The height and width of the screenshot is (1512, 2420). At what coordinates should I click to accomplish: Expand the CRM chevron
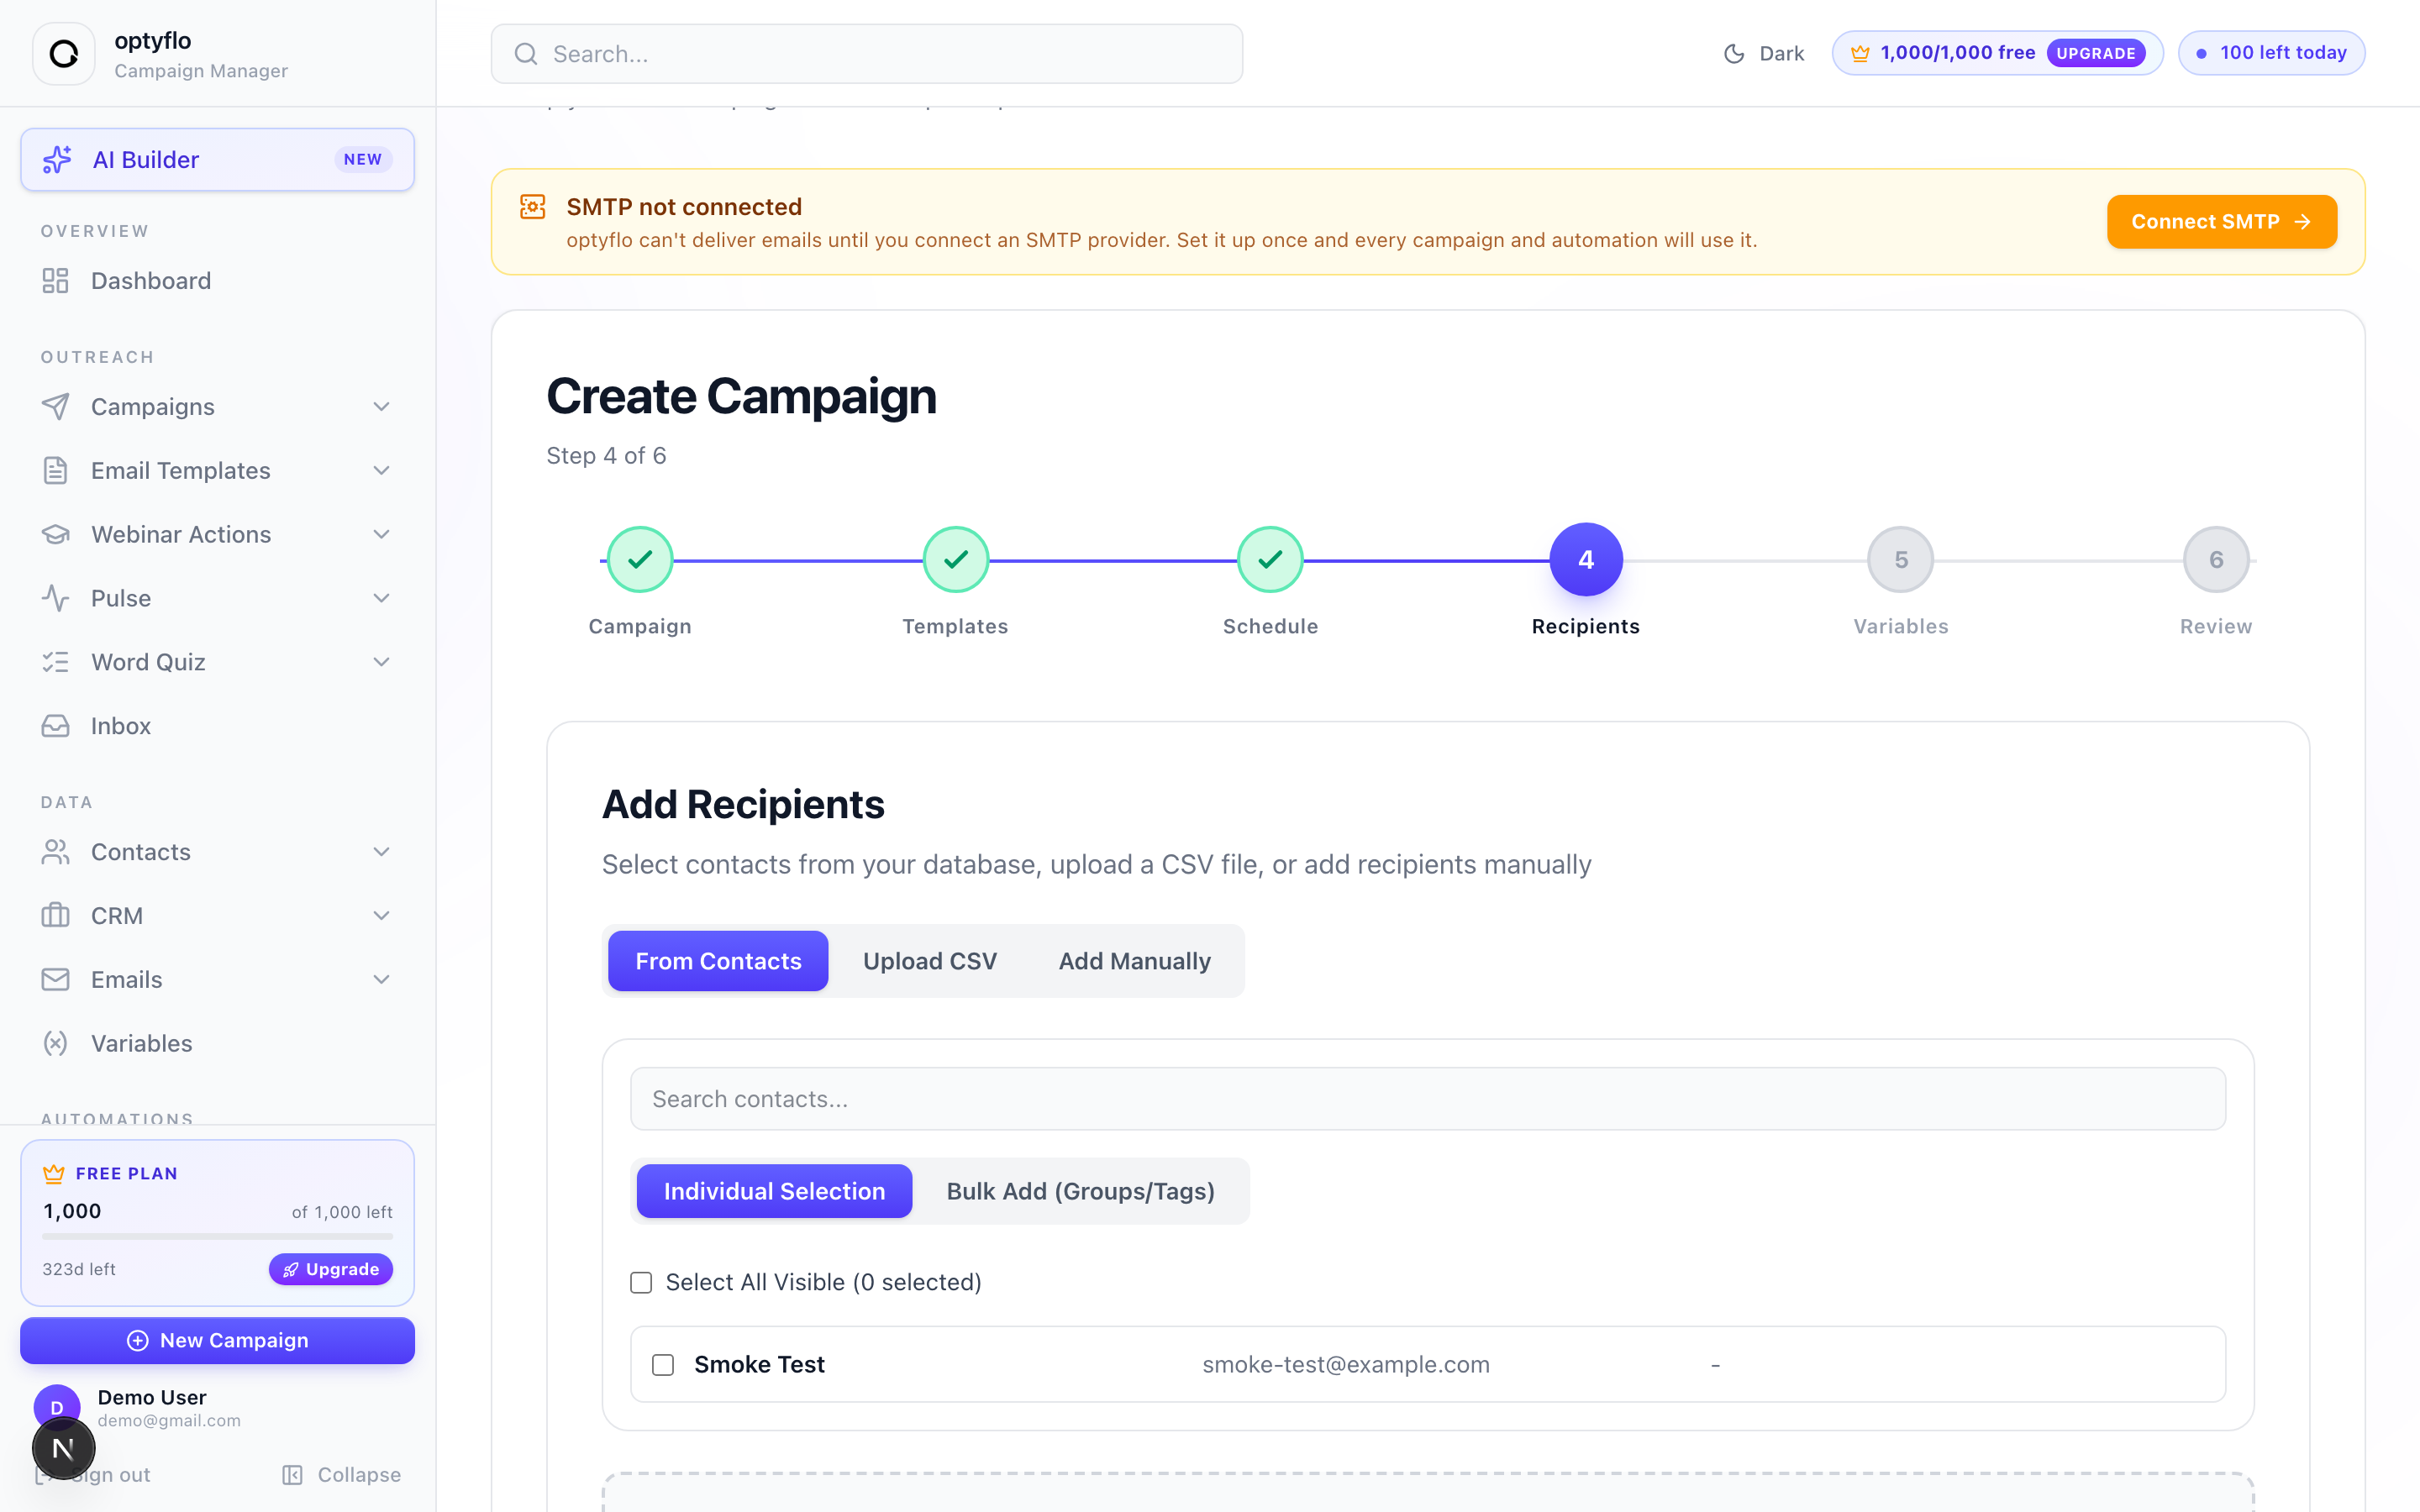381,916
